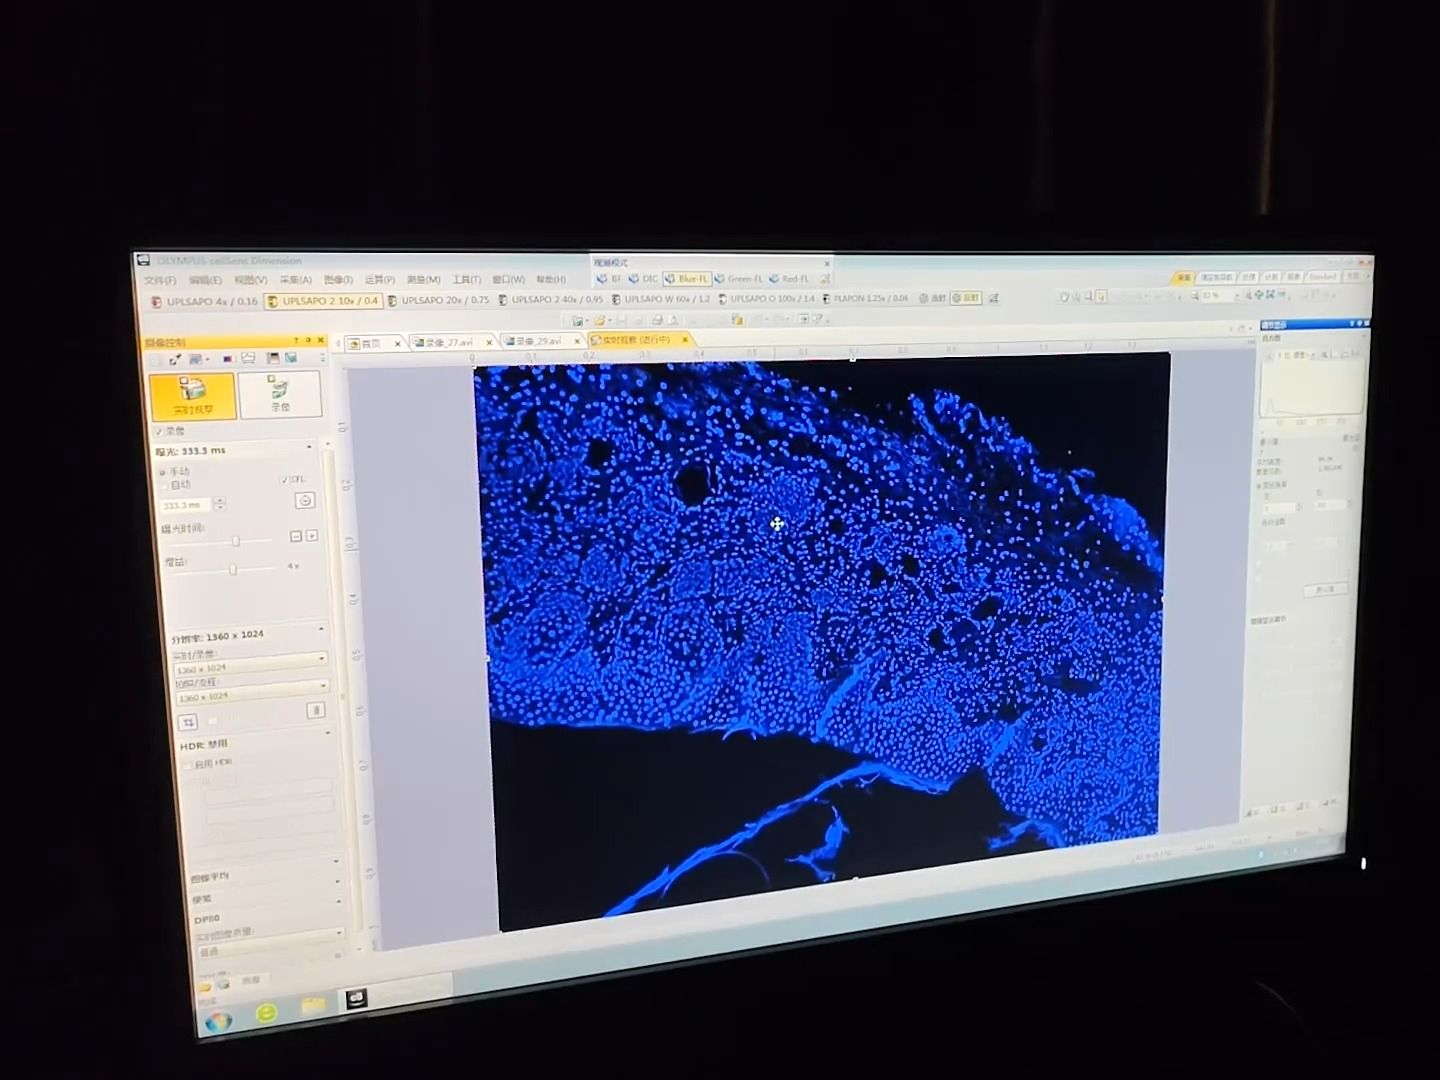Select the UPLSAPO 2 10x / 0.4 objective
Screen dimensions: 1440x1080
pos(323,300)
